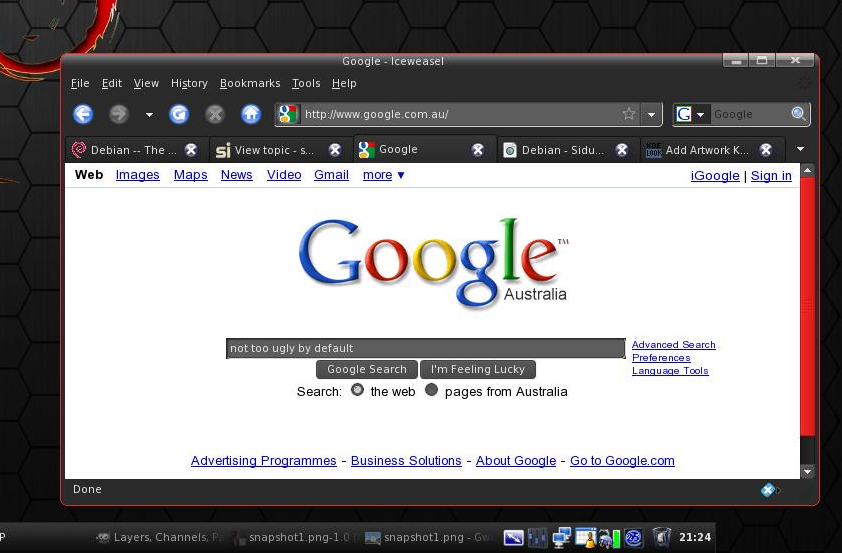The image size is (842, 553).
Task: Open the Edit menu
Action: click(112, 83)
